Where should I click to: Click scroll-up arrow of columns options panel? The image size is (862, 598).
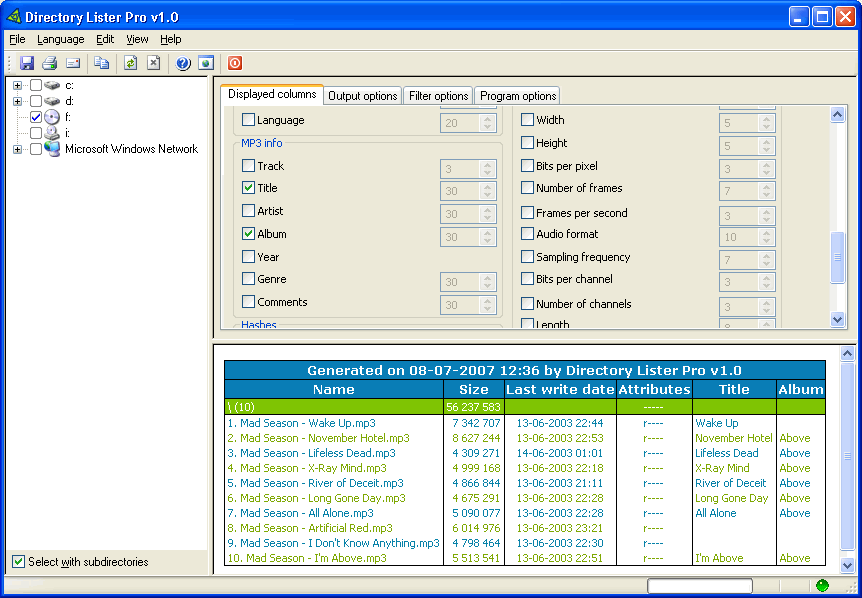[x=837, y=114]
